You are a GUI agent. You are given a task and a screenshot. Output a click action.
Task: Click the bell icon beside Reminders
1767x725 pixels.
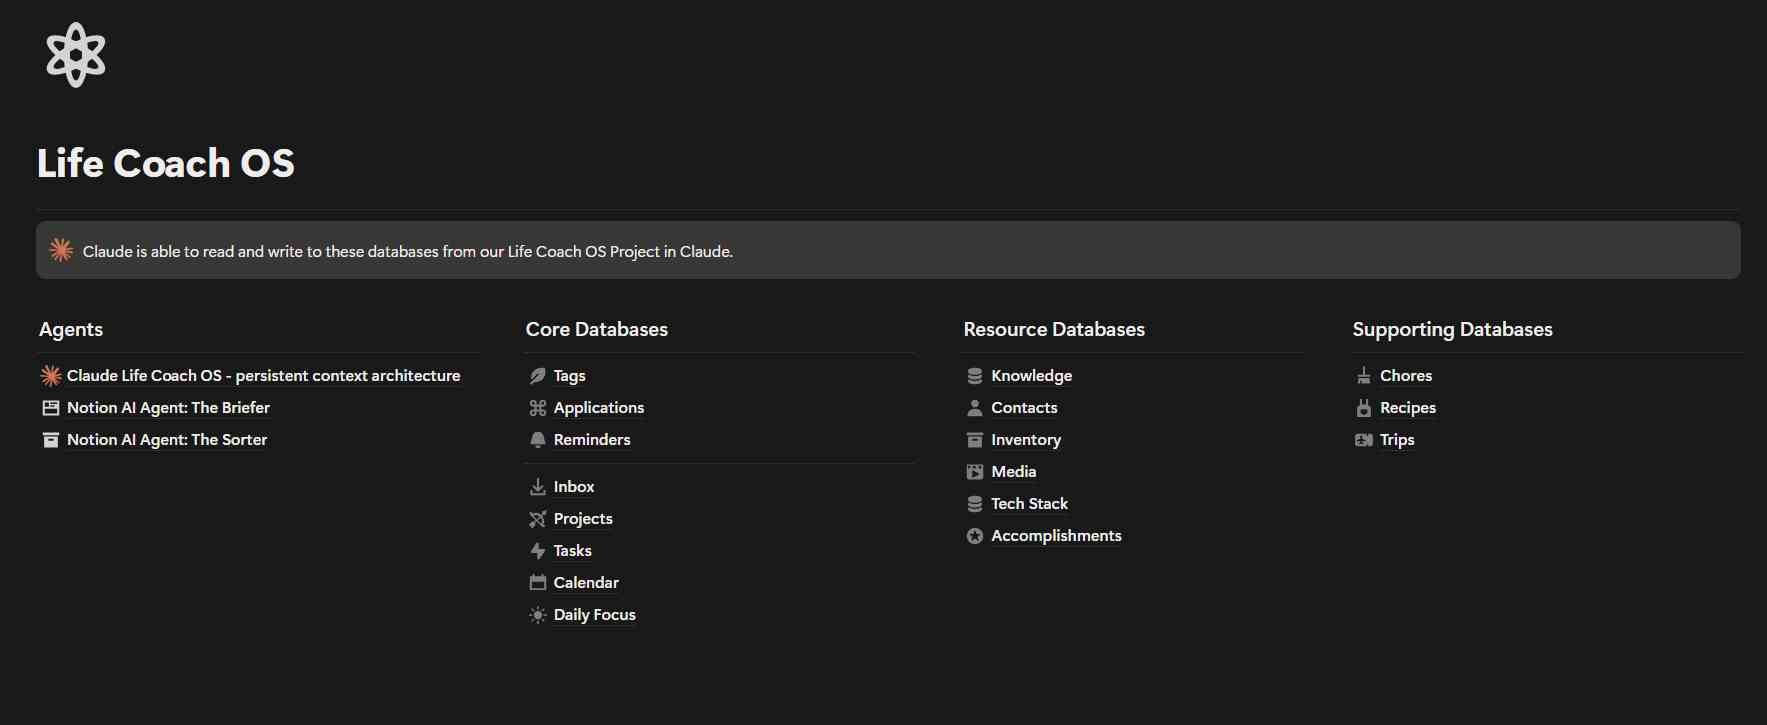(x=538, y=440)
